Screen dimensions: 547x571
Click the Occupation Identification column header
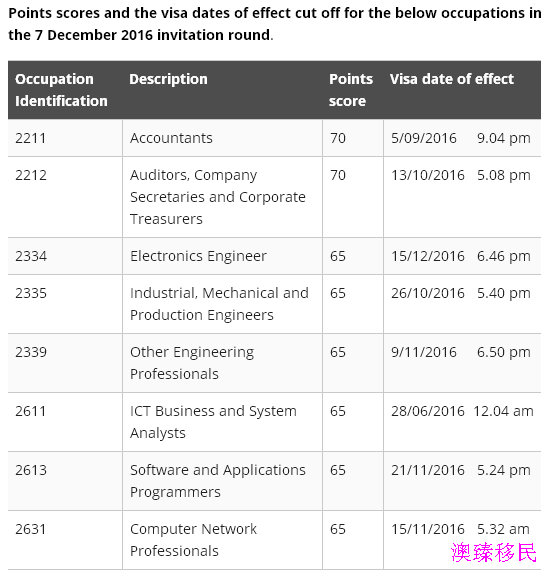[61, 90]
